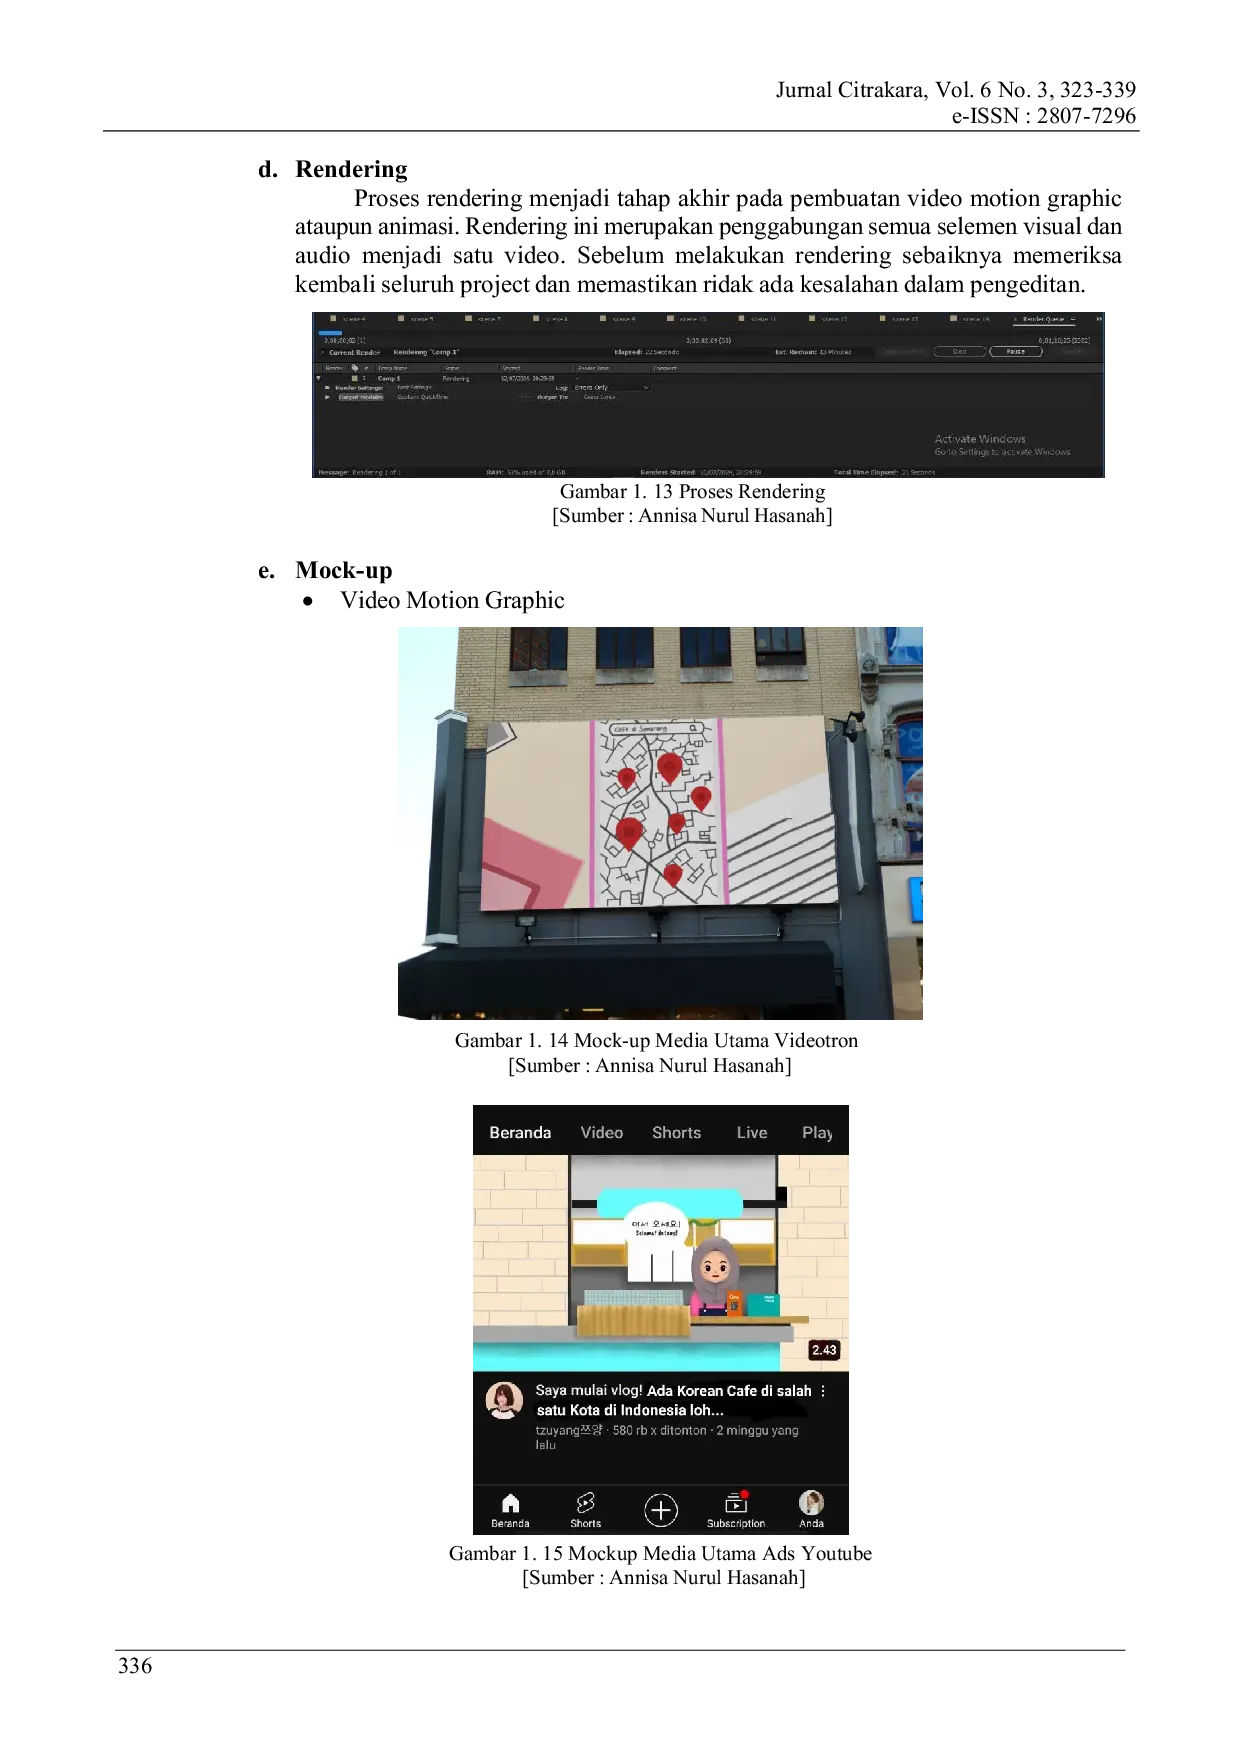
Task: Open Shorts from the bottom navigation icon
Action: [x=585, y=1504]
